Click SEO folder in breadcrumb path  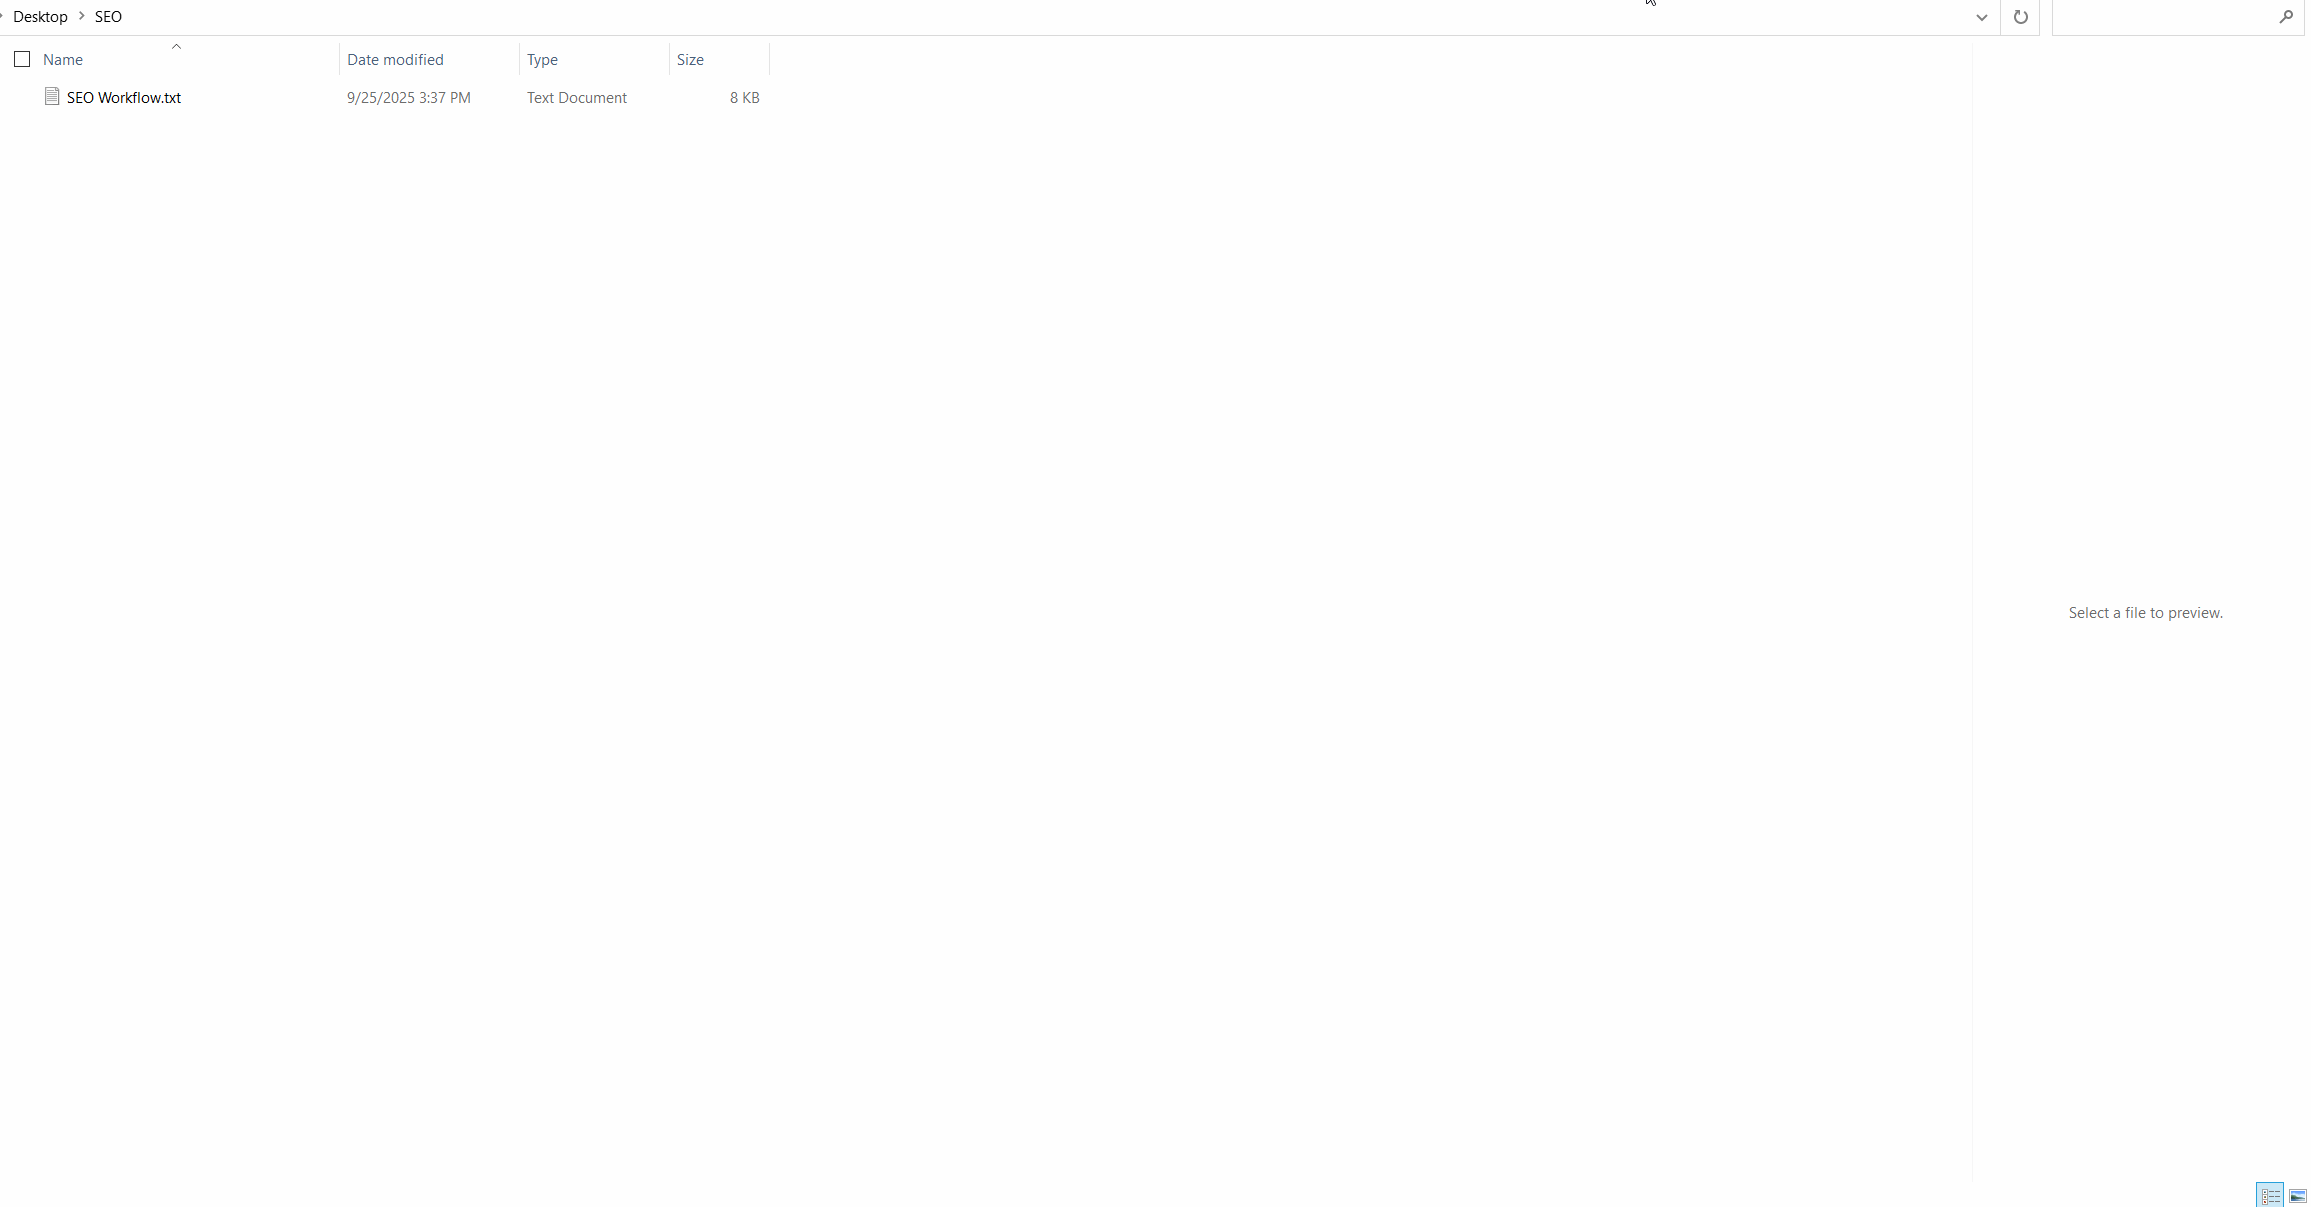coord(108,17)
